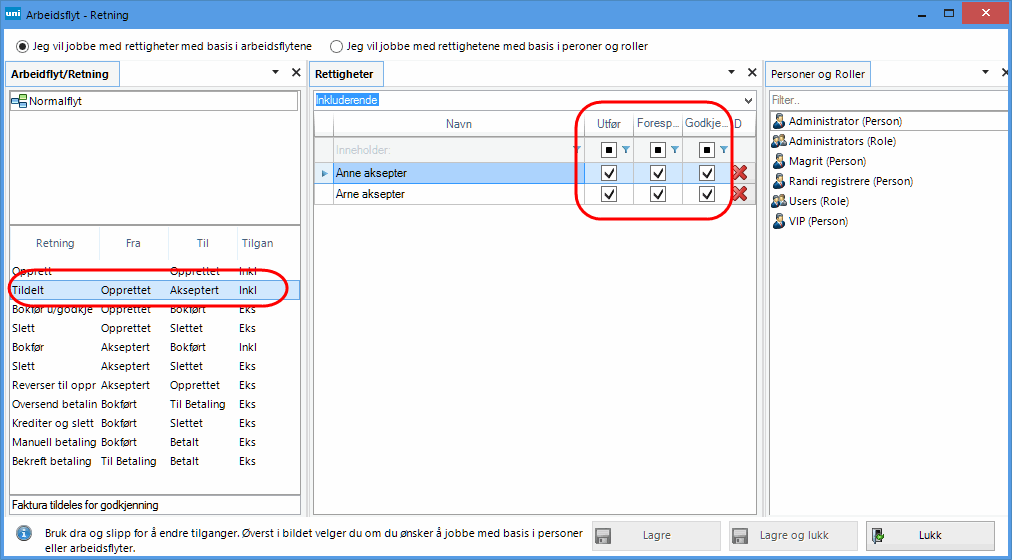
Task: Select the Administrators (Role) icon entry
Action: pos(779,141)
